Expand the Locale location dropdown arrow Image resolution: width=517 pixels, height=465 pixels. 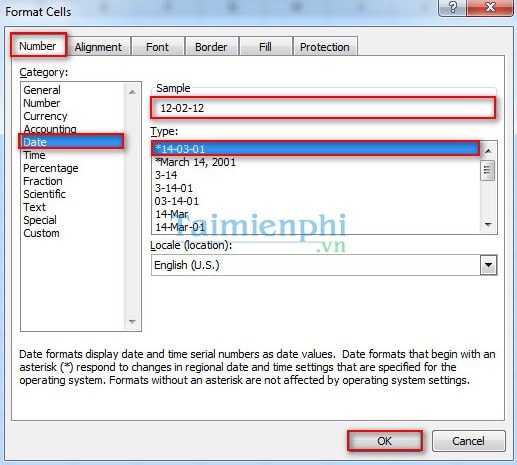[489, 265]
